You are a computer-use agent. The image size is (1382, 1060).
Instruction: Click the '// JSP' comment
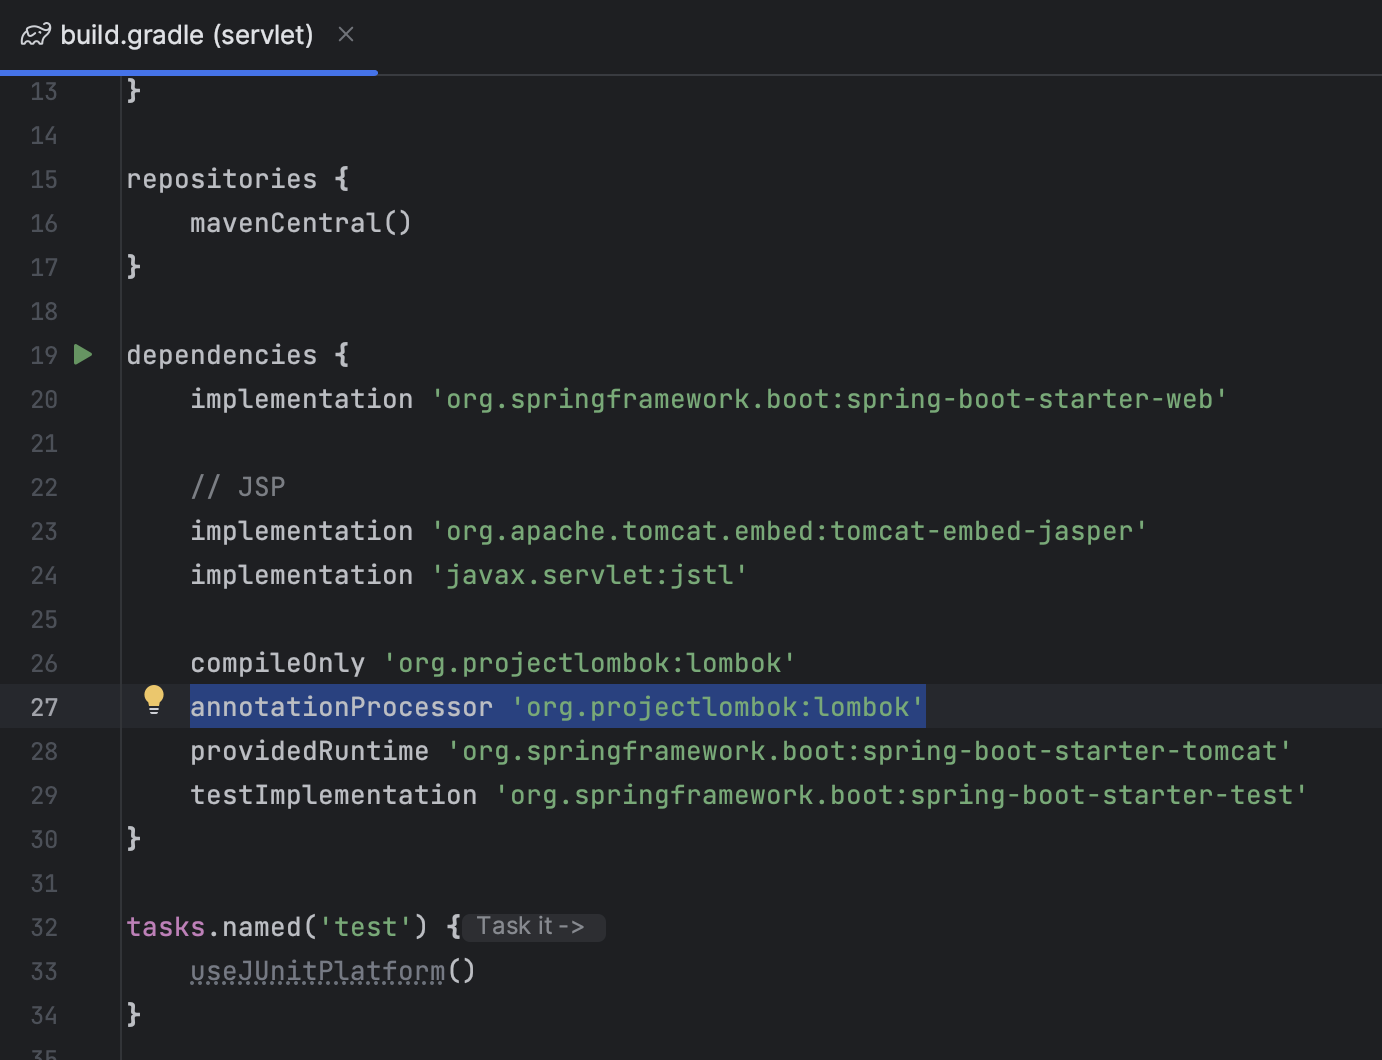[238, 487]
